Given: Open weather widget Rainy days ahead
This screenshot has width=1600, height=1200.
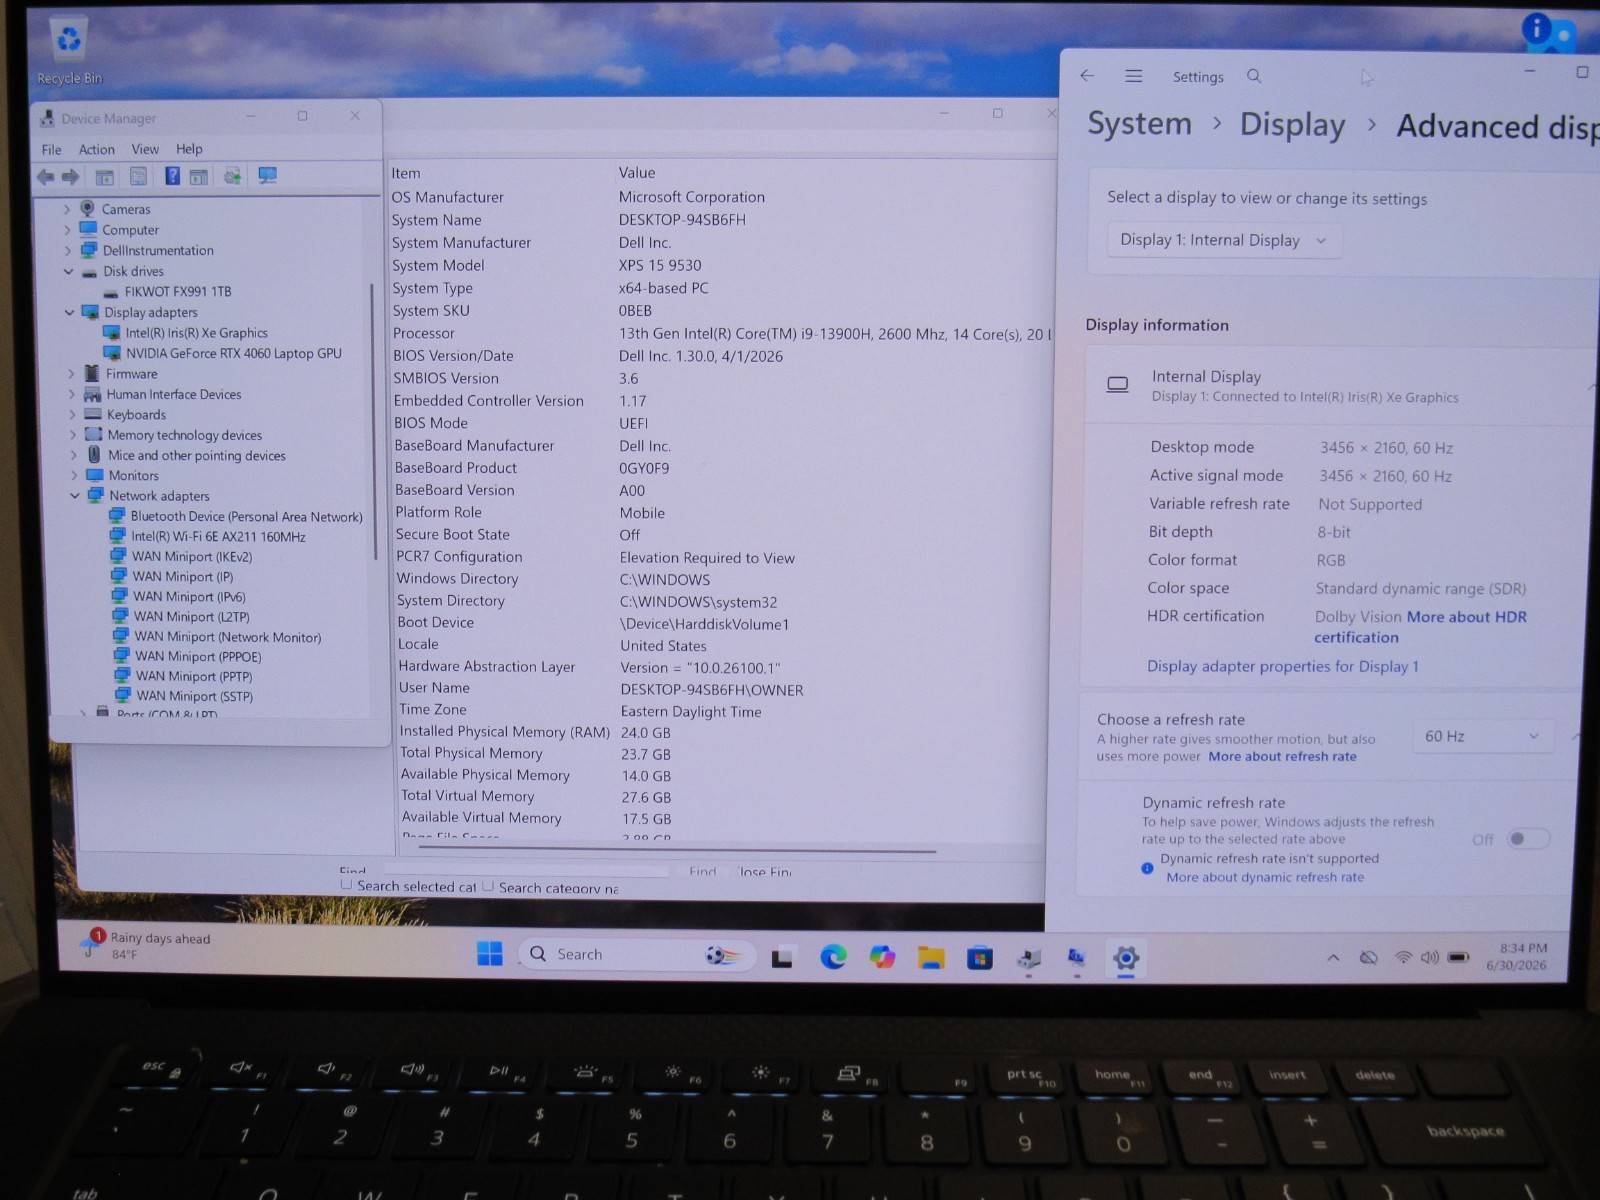Looking at the screenshot, I should click(148, 945).
